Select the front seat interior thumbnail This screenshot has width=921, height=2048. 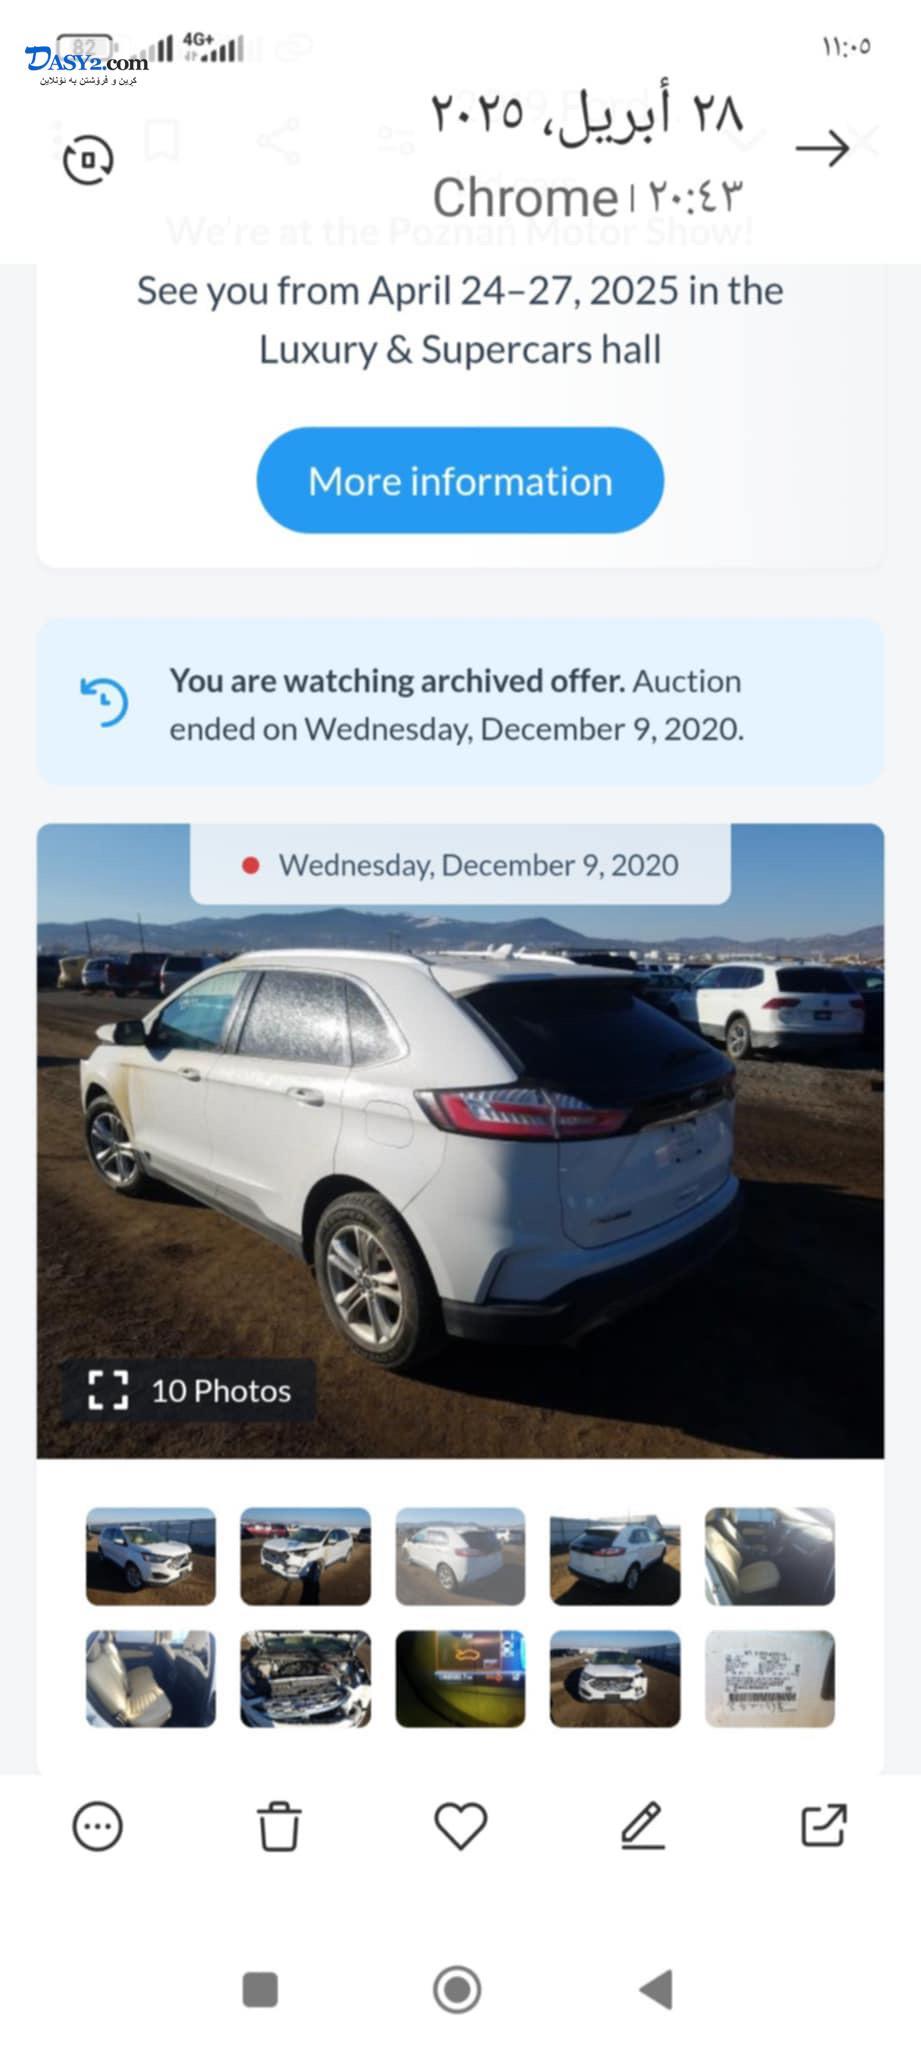(x=770, y=1556)
